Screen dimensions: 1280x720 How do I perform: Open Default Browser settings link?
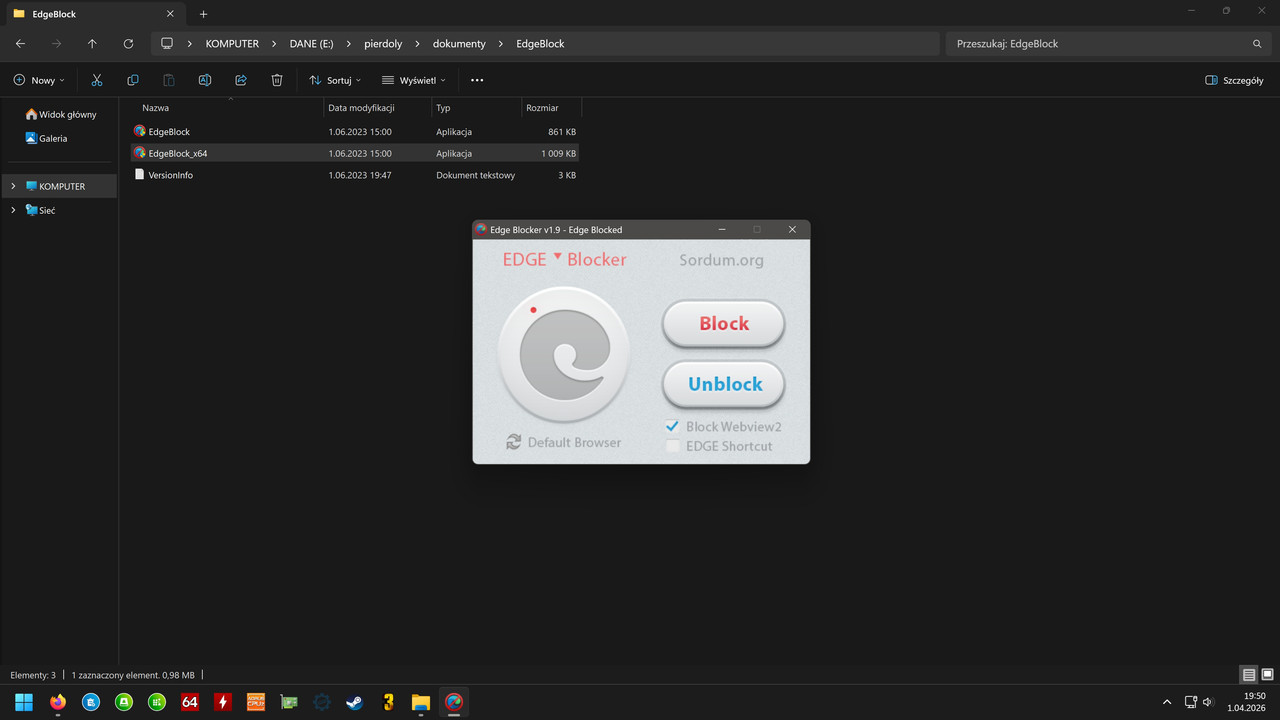(x=574, y=442)
